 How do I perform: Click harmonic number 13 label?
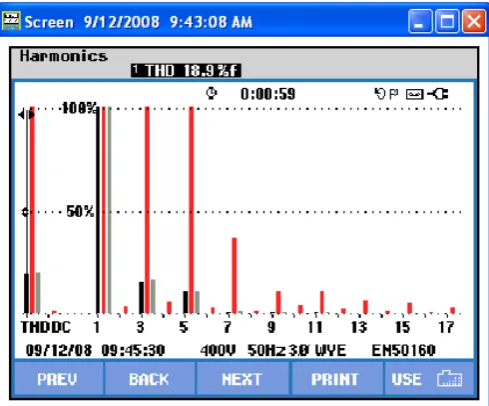[x=359, y=327]
